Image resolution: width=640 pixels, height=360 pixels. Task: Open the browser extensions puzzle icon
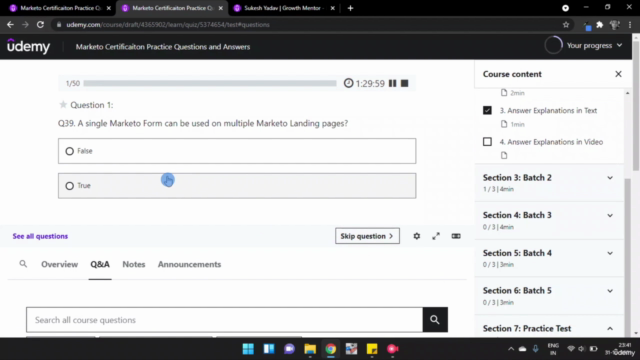point(600,25)
